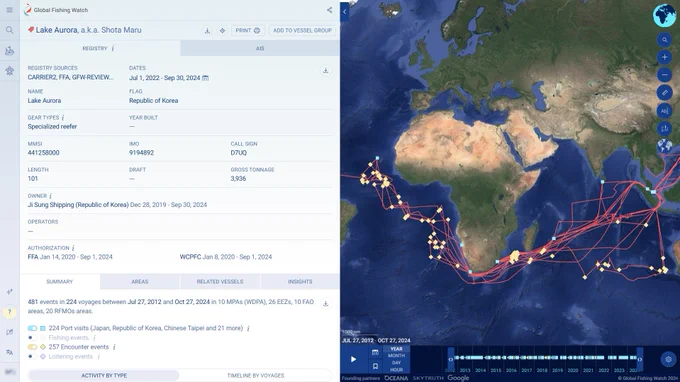Click the Global Fishing Watch logo
Image resolution: width=680 pixels, height=382 pixels.
point(56,10)
